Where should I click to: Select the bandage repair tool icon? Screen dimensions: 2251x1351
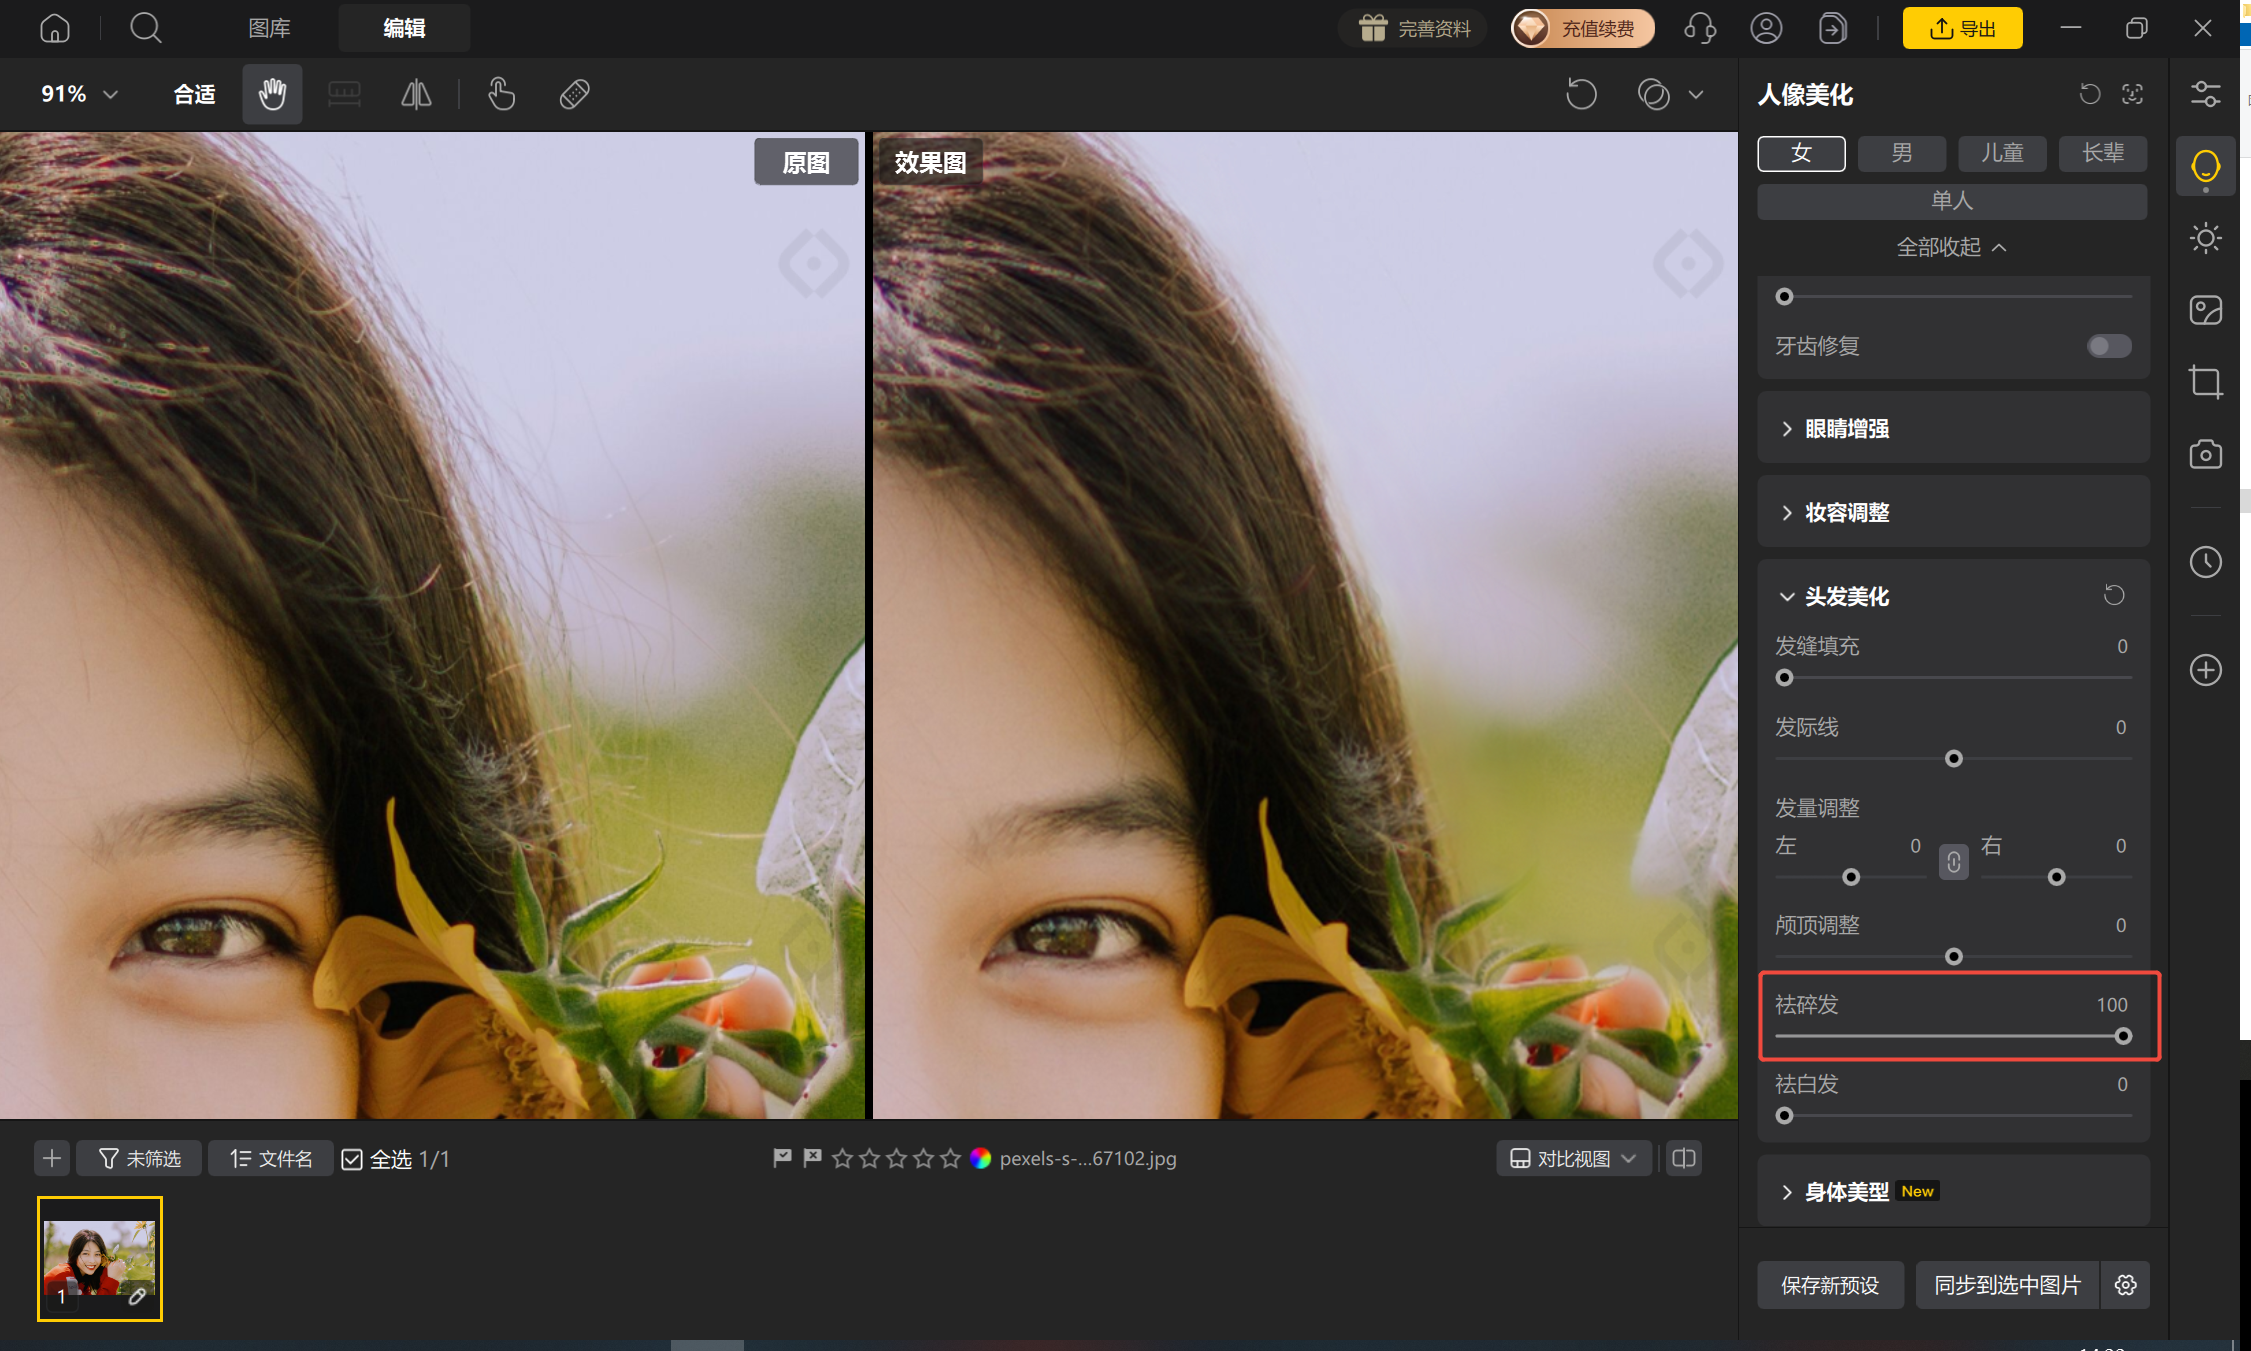[574, 94]
